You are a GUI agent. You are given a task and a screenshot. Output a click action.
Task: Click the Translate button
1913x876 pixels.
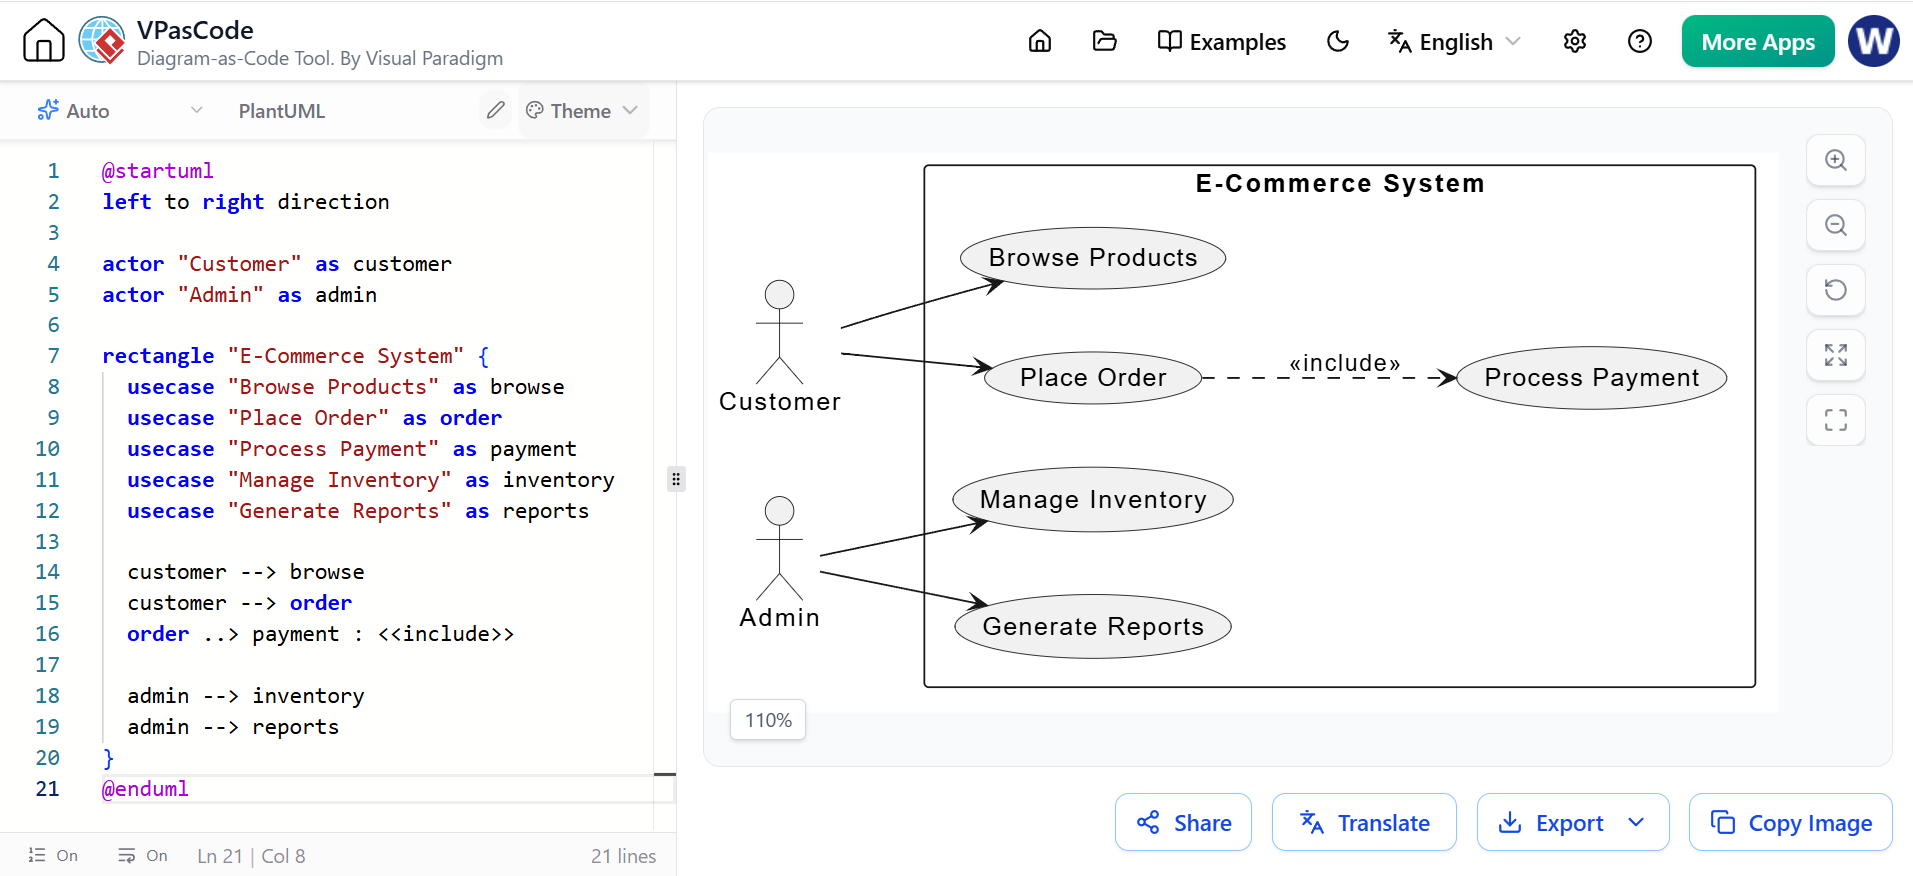[1364, 822]
